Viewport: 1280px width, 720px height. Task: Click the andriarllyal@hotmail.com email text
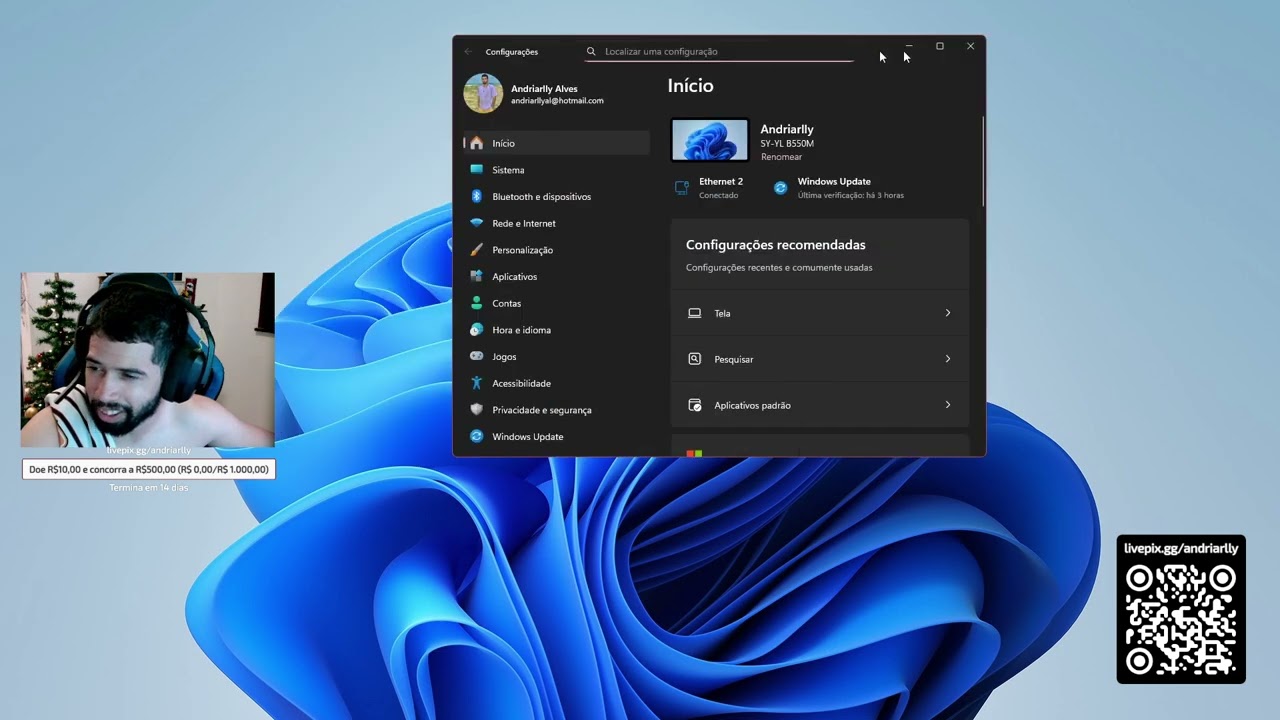point(557,101)
